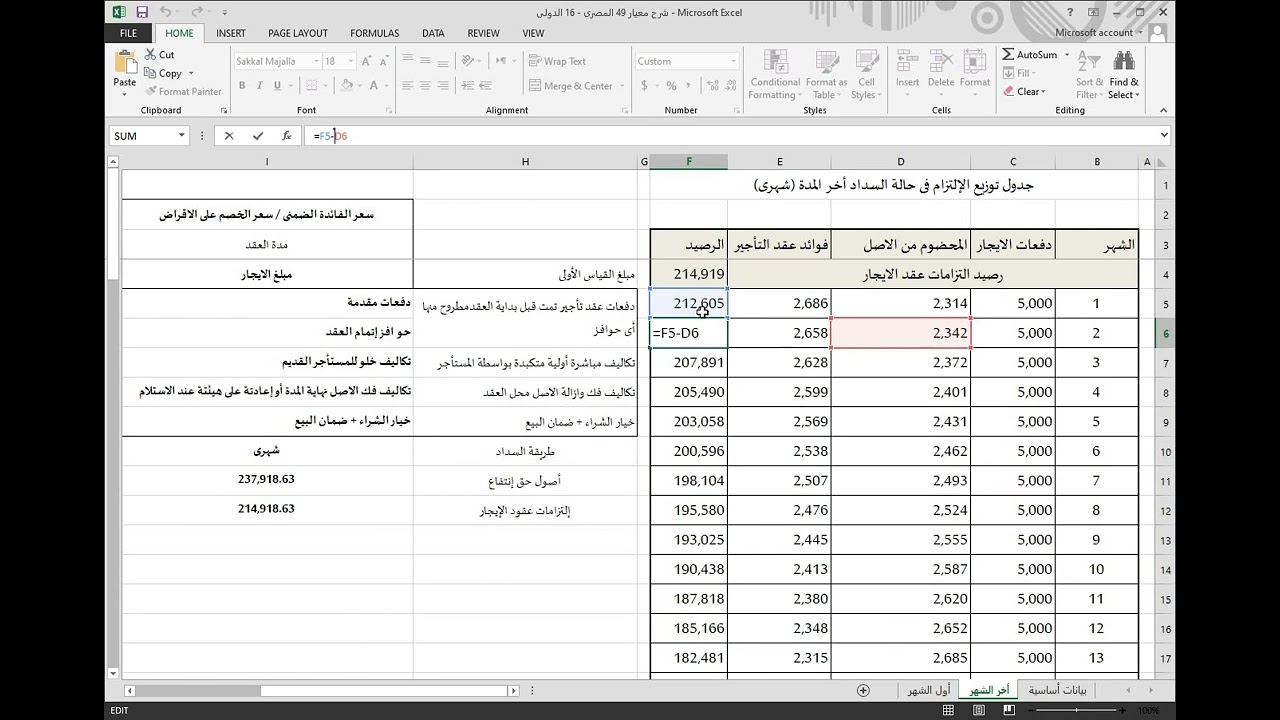Apply comma number style
This screenshot has width=1280, height=720.
pyautogui.click(x=686, y=86)
